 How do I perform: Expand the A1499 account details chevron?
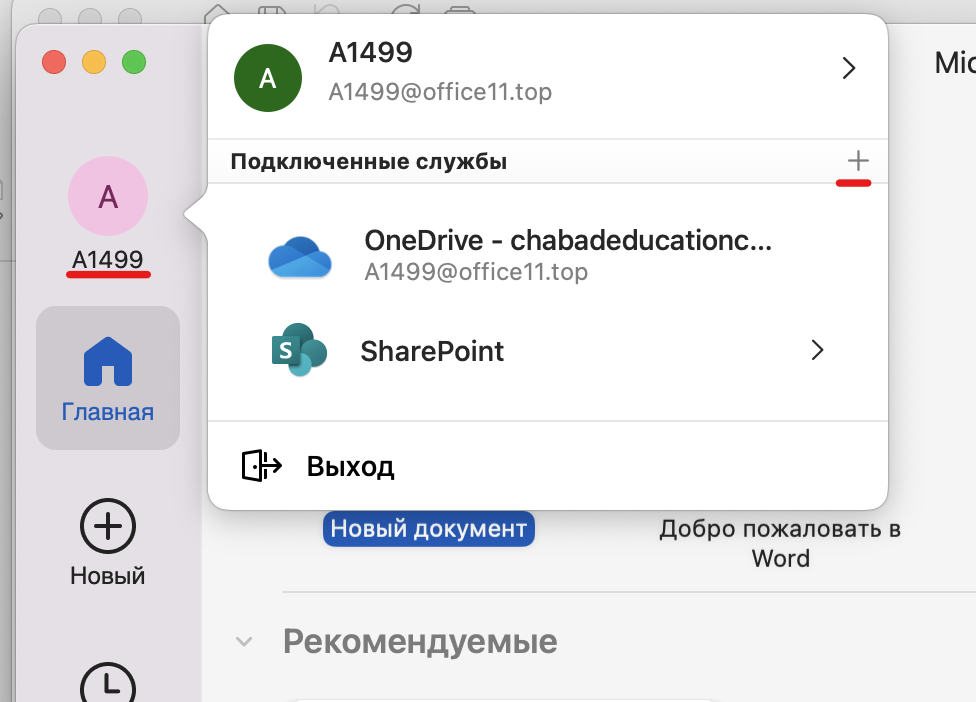click(x=849, y=68)
